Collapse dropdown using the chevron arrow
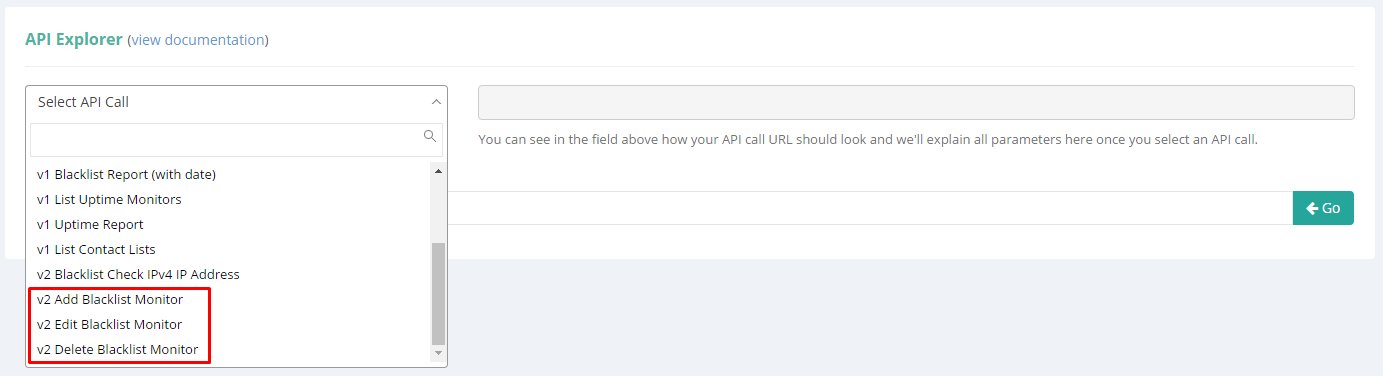The width and height of the screenshot is (1383, 376). [x=435, y=102]
